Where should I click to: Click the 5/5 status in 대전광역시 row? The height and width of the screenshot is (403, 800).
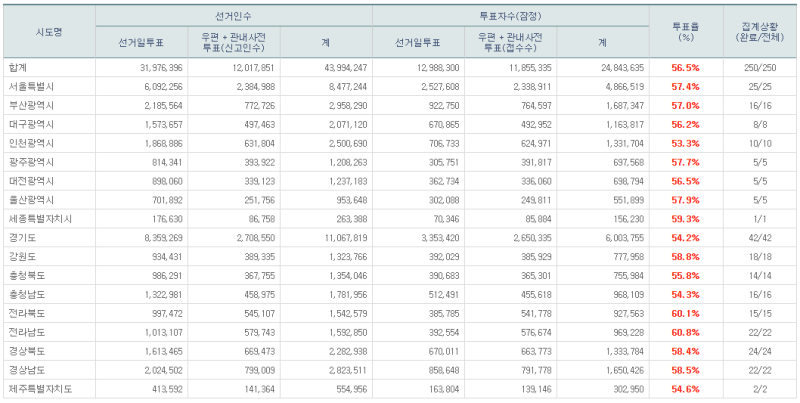[760, 181]
